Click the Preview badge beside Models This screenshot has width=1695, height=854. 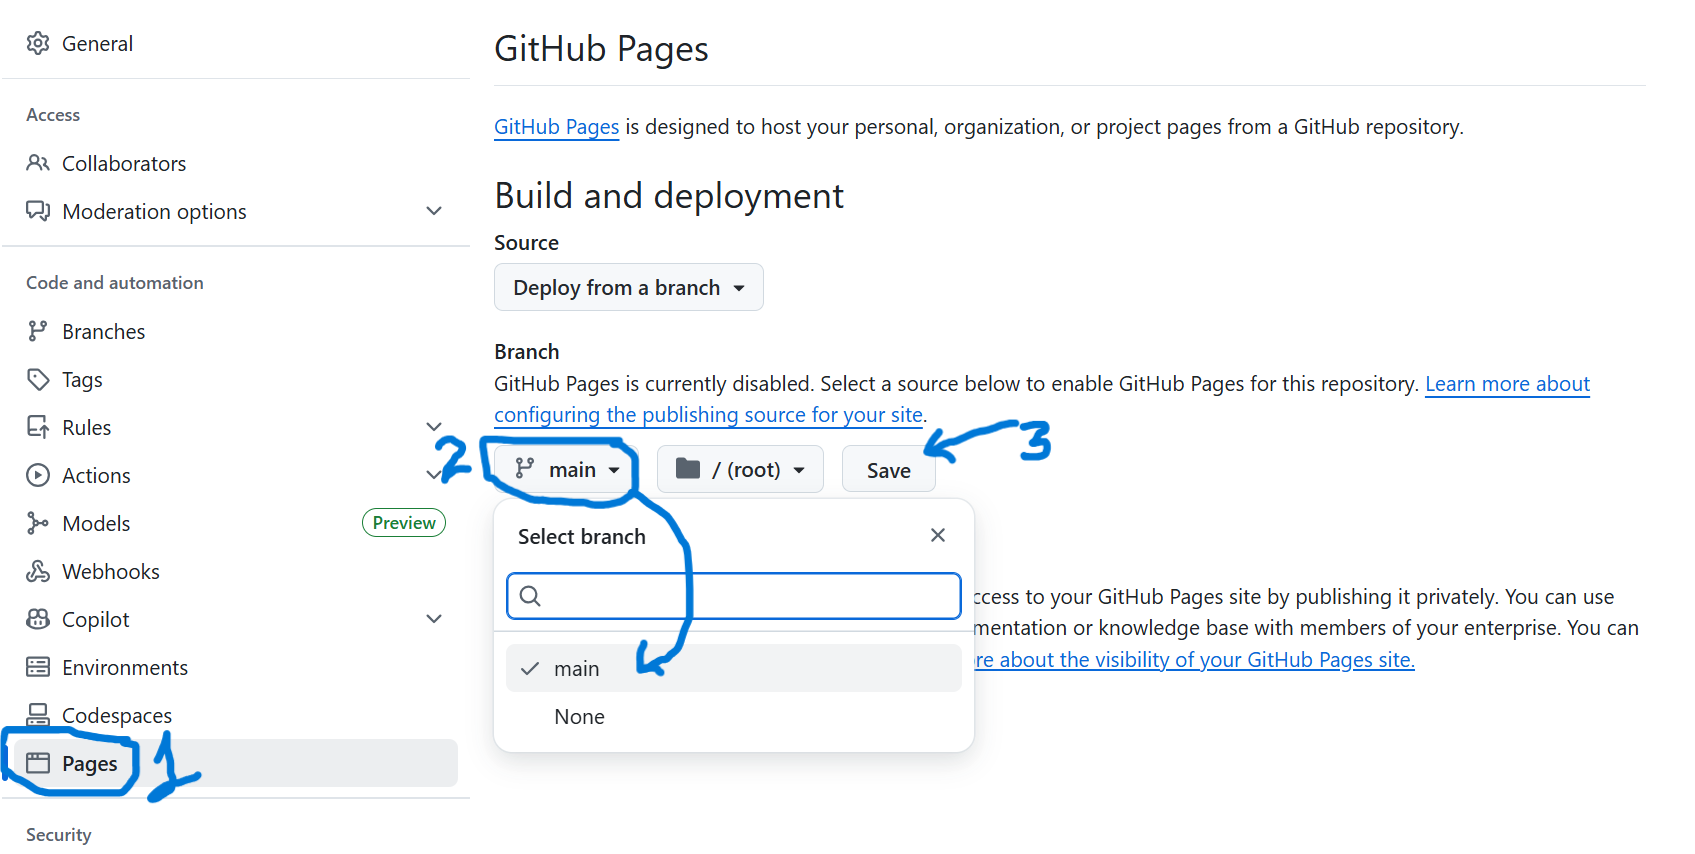(404, 523)
